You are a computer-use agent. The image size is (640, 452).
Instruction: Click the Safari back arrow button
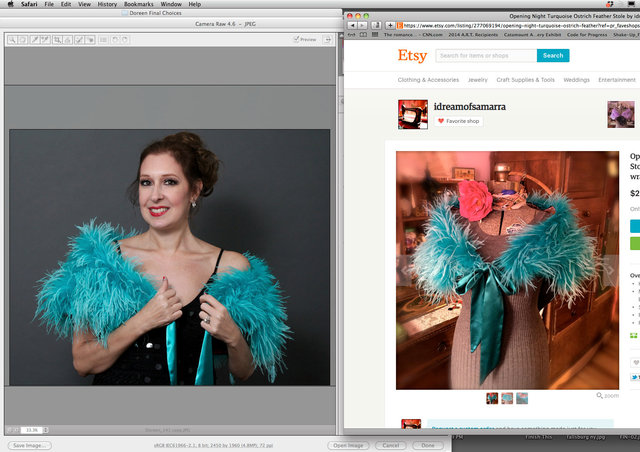[351, 24]
